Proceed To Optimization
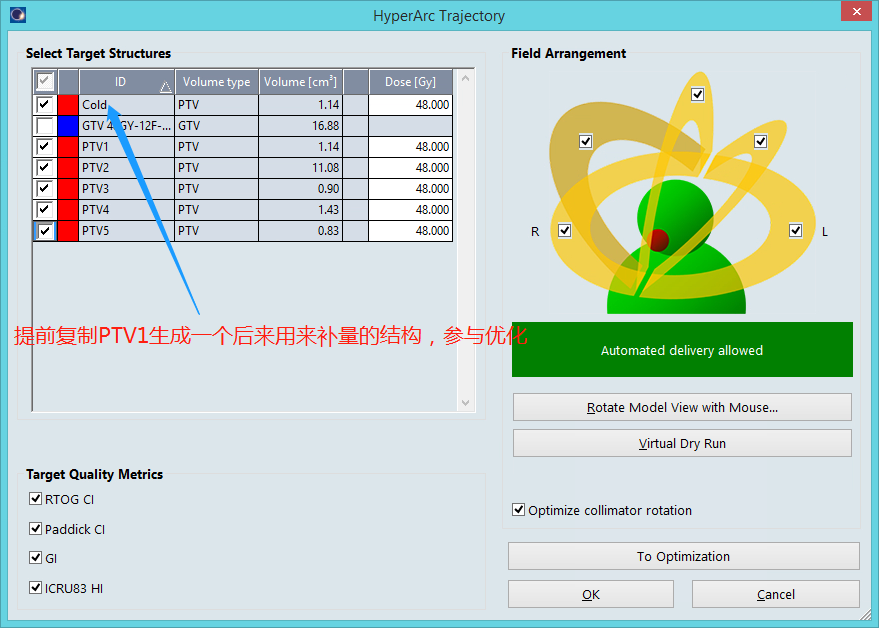879x628 pixels. (x=683, y=556)
